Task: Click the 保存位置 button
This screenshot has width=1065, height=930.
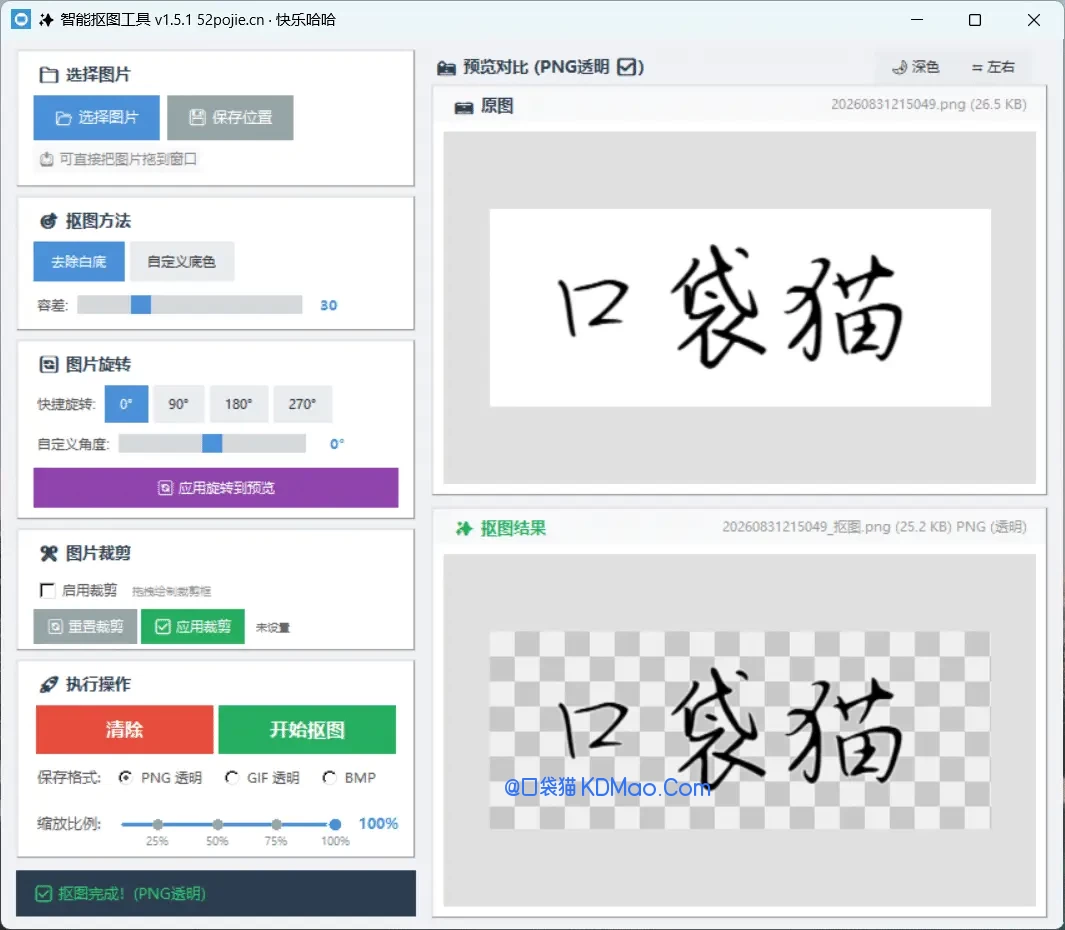Action: (x=230, y=118)
